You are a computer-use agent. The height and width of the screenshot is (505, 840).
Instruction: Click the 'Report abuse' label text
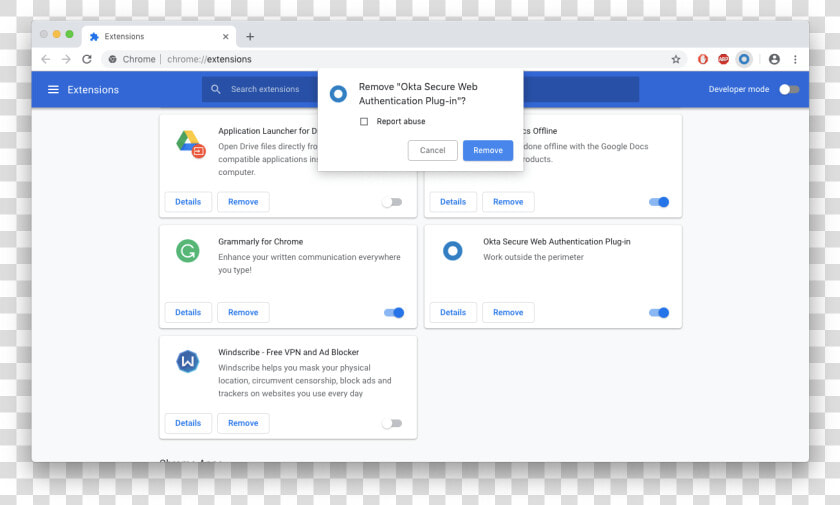pyautogui.click(x=401, y=122)
